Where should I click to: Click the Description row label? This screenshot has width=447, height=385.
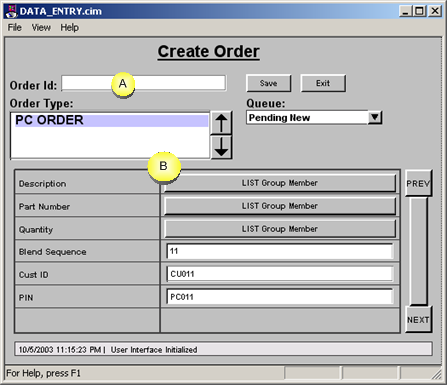click(42, 184)
